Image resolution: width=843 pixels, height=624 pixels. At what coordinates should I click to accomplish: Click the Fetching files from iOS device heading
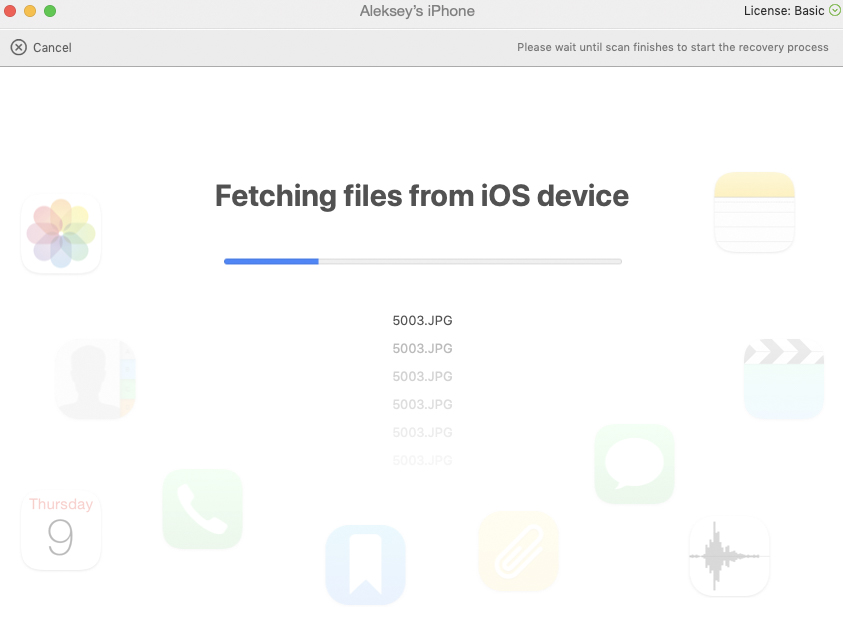coord(422,195)
